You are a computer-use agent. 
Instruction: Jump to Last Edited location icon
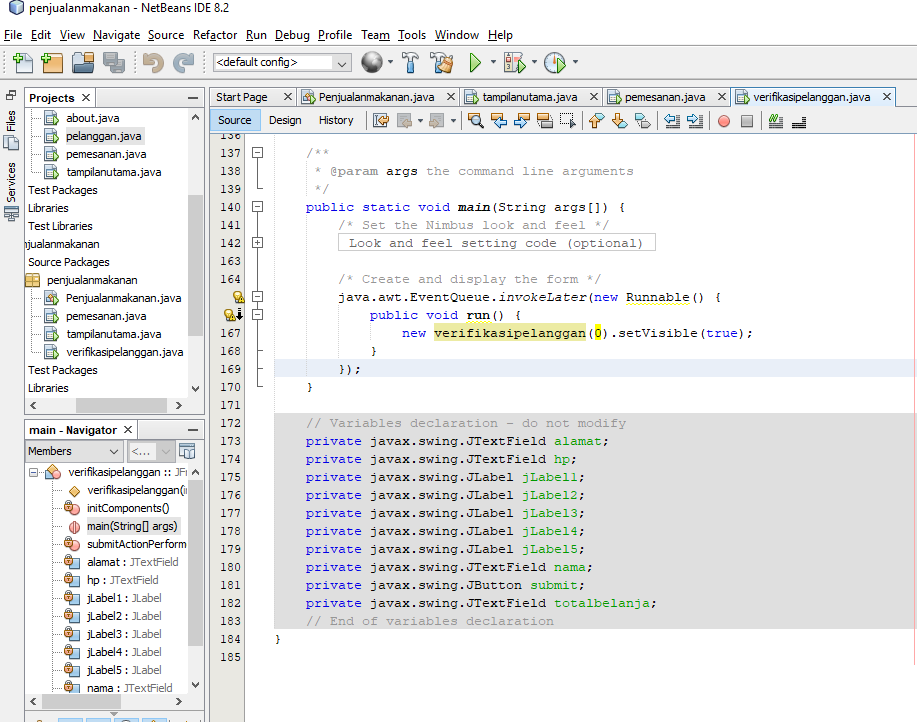pos(383,119)
